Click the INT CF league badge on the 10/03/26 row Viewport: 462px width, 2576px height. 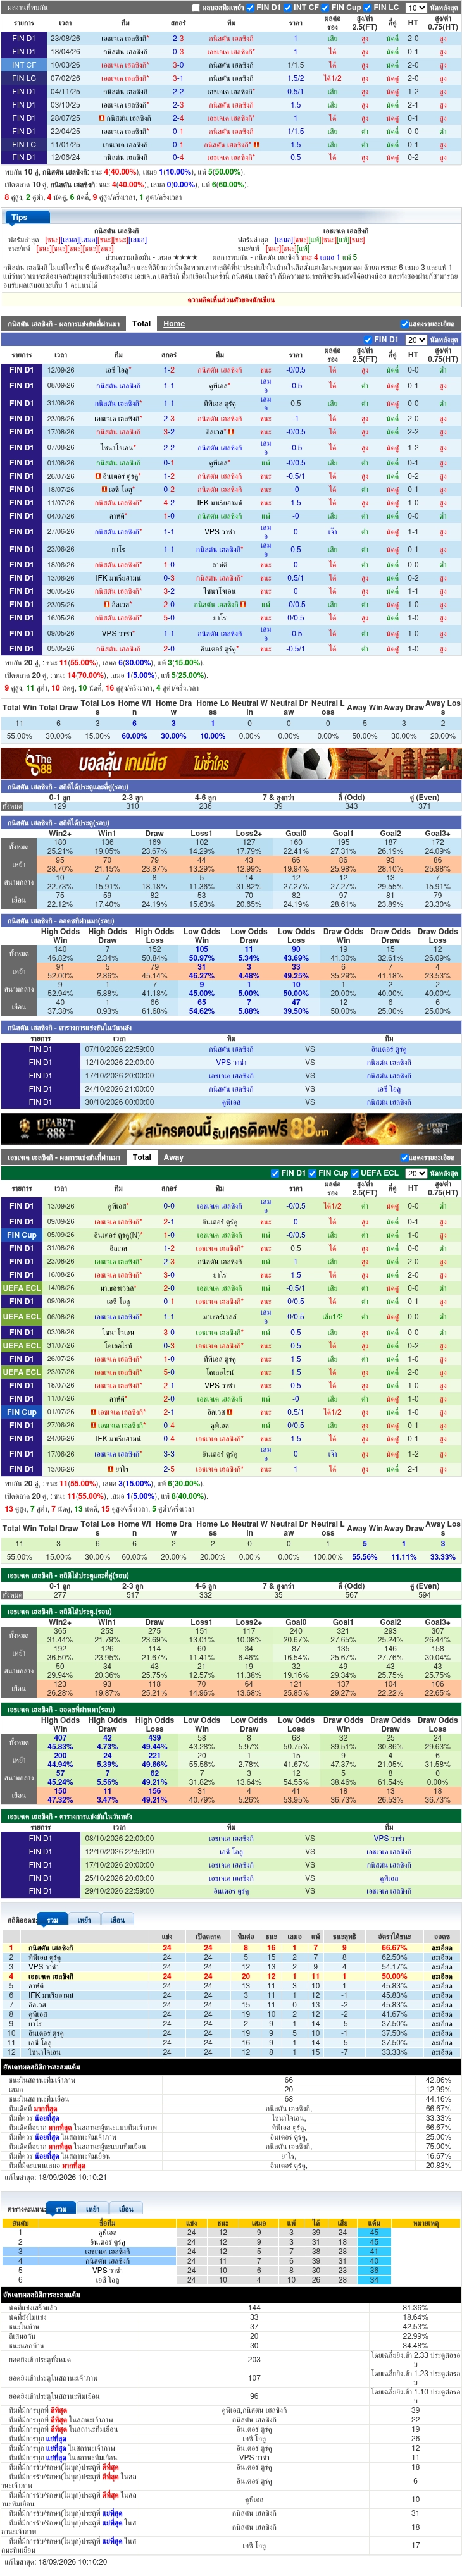tap(23, 65)
